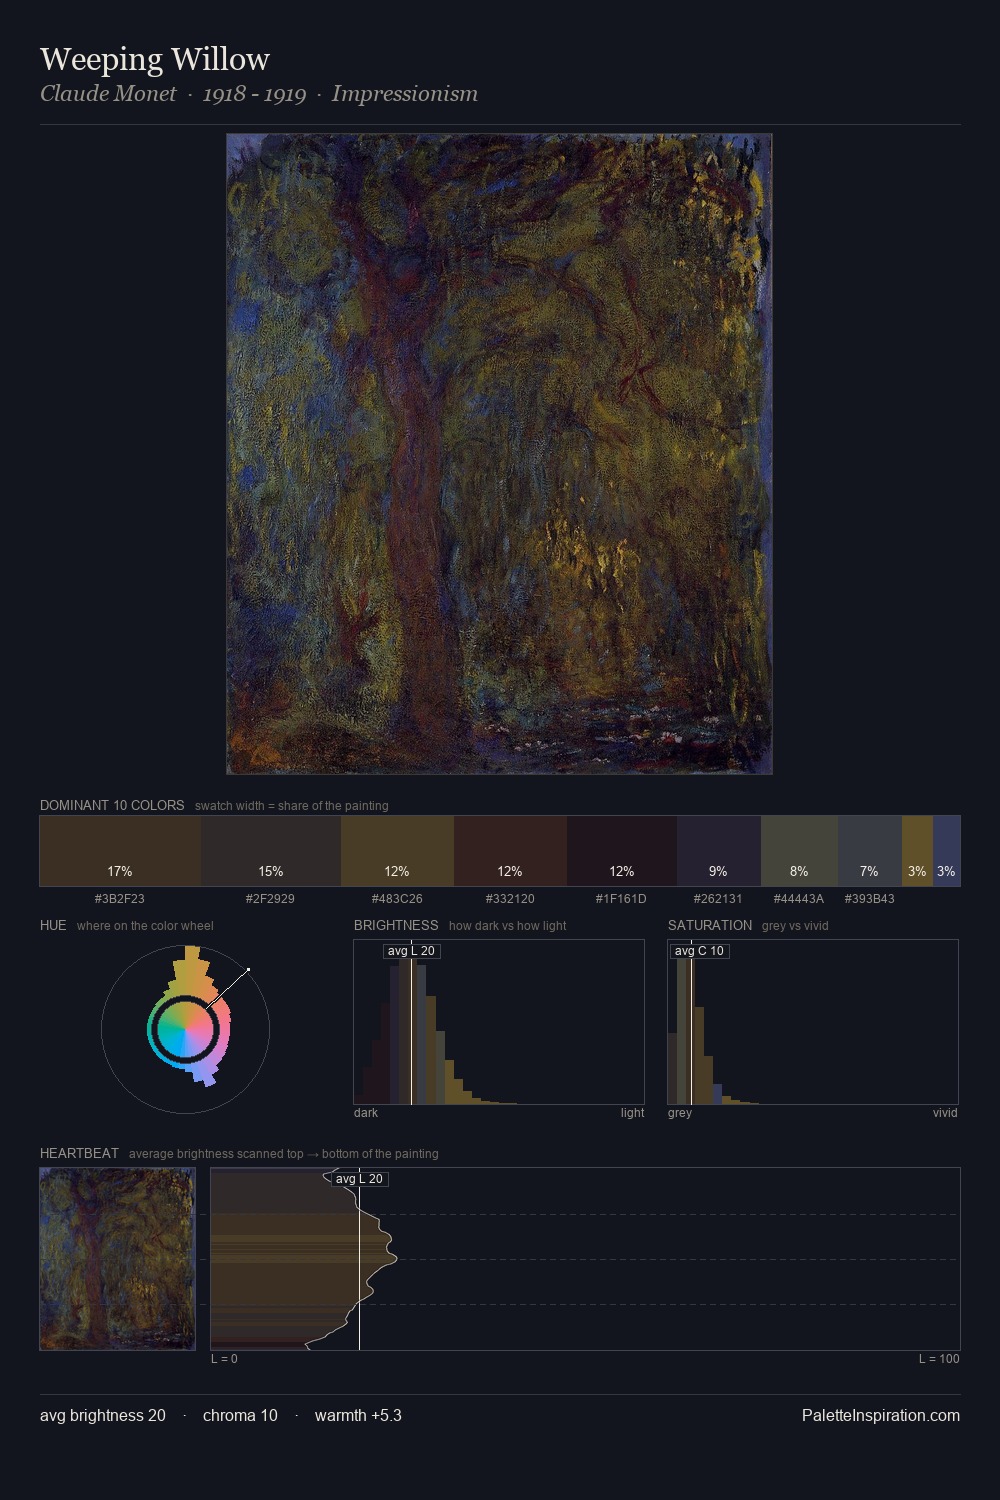Click the narrow ochre 3% swatch
This screenshot has width=1000, height=1500.
pos(917,851)
